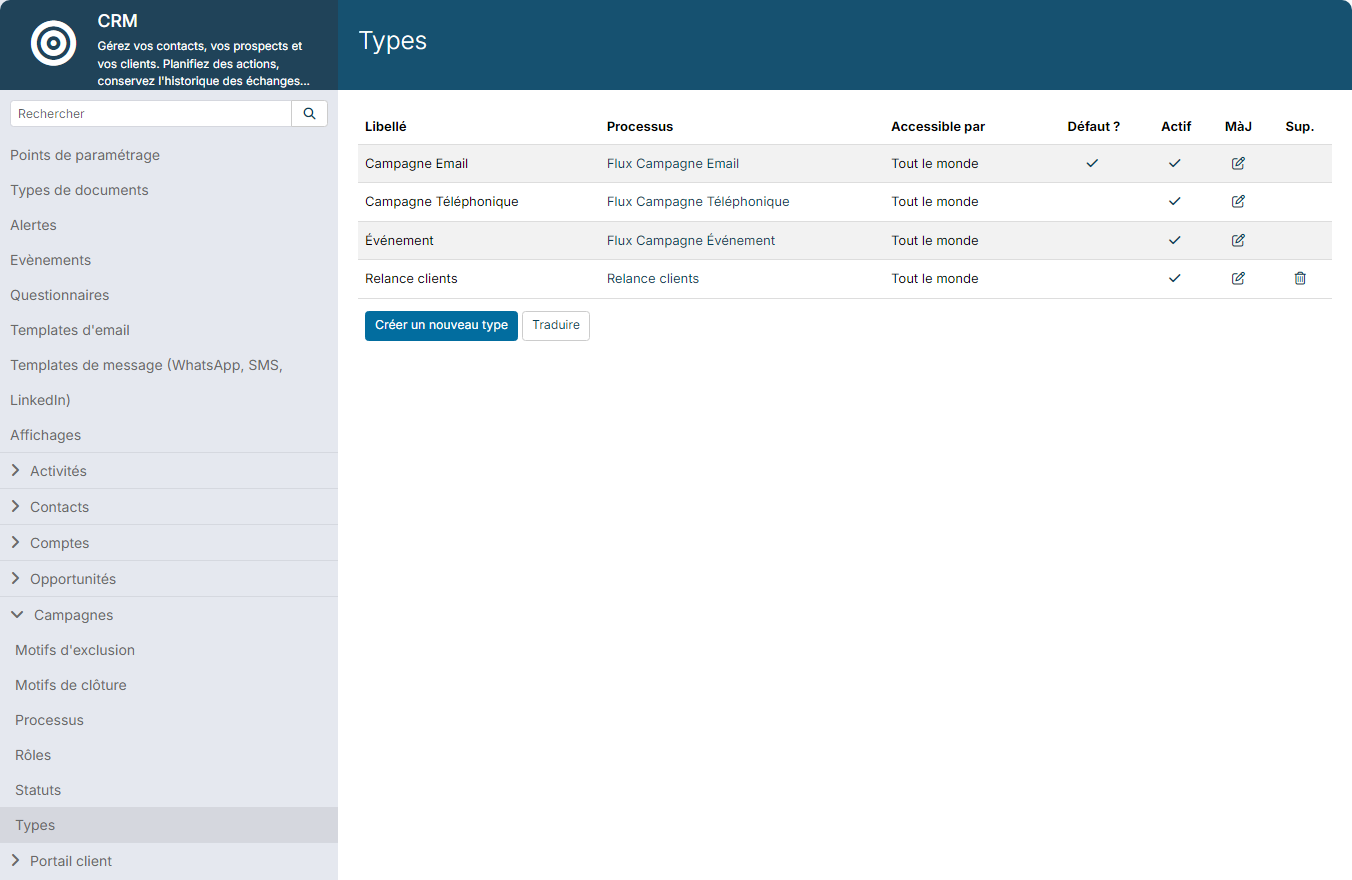Focus the Rechercher search field
1352x880 pixels.
[x=151, y=114]
